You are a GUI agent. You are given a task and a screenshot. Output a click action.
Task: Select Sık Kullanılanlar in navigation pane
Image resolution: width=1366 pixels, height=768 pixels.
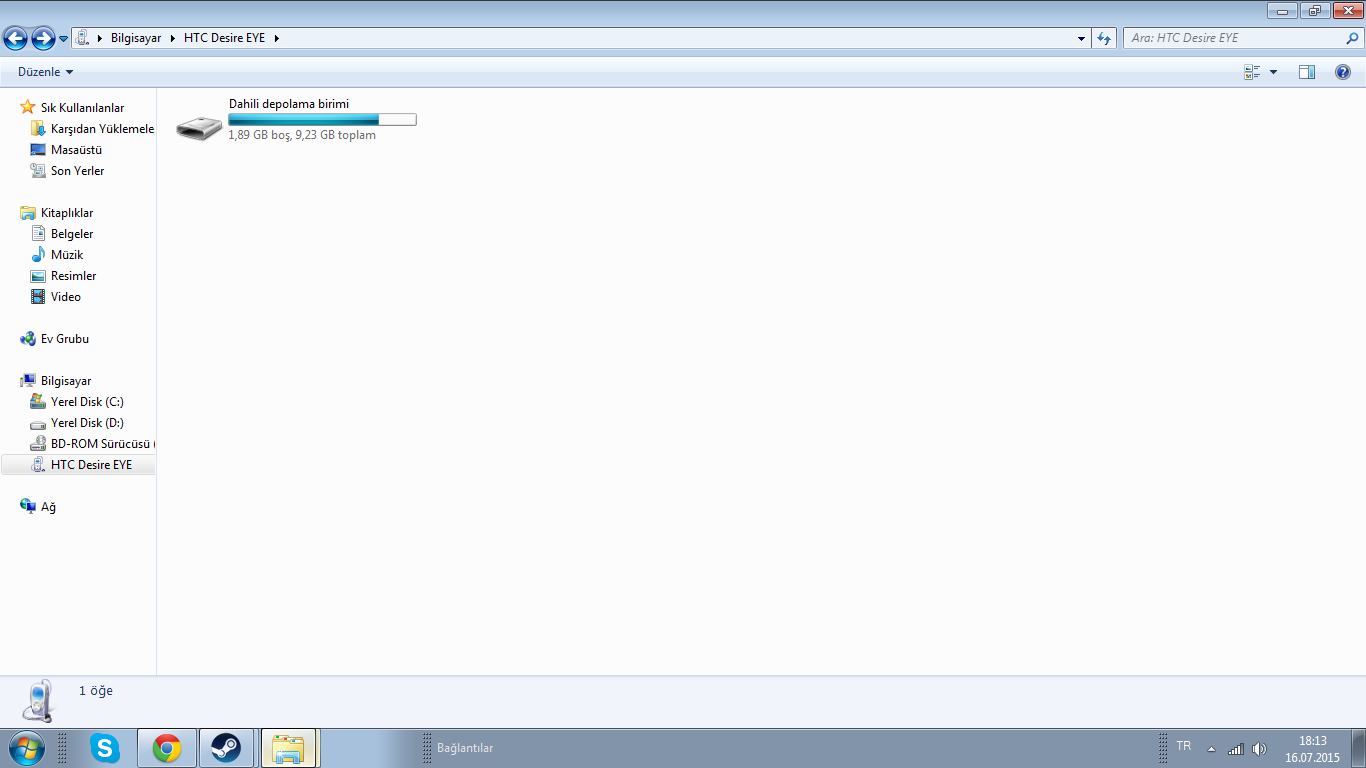[82, 108]
